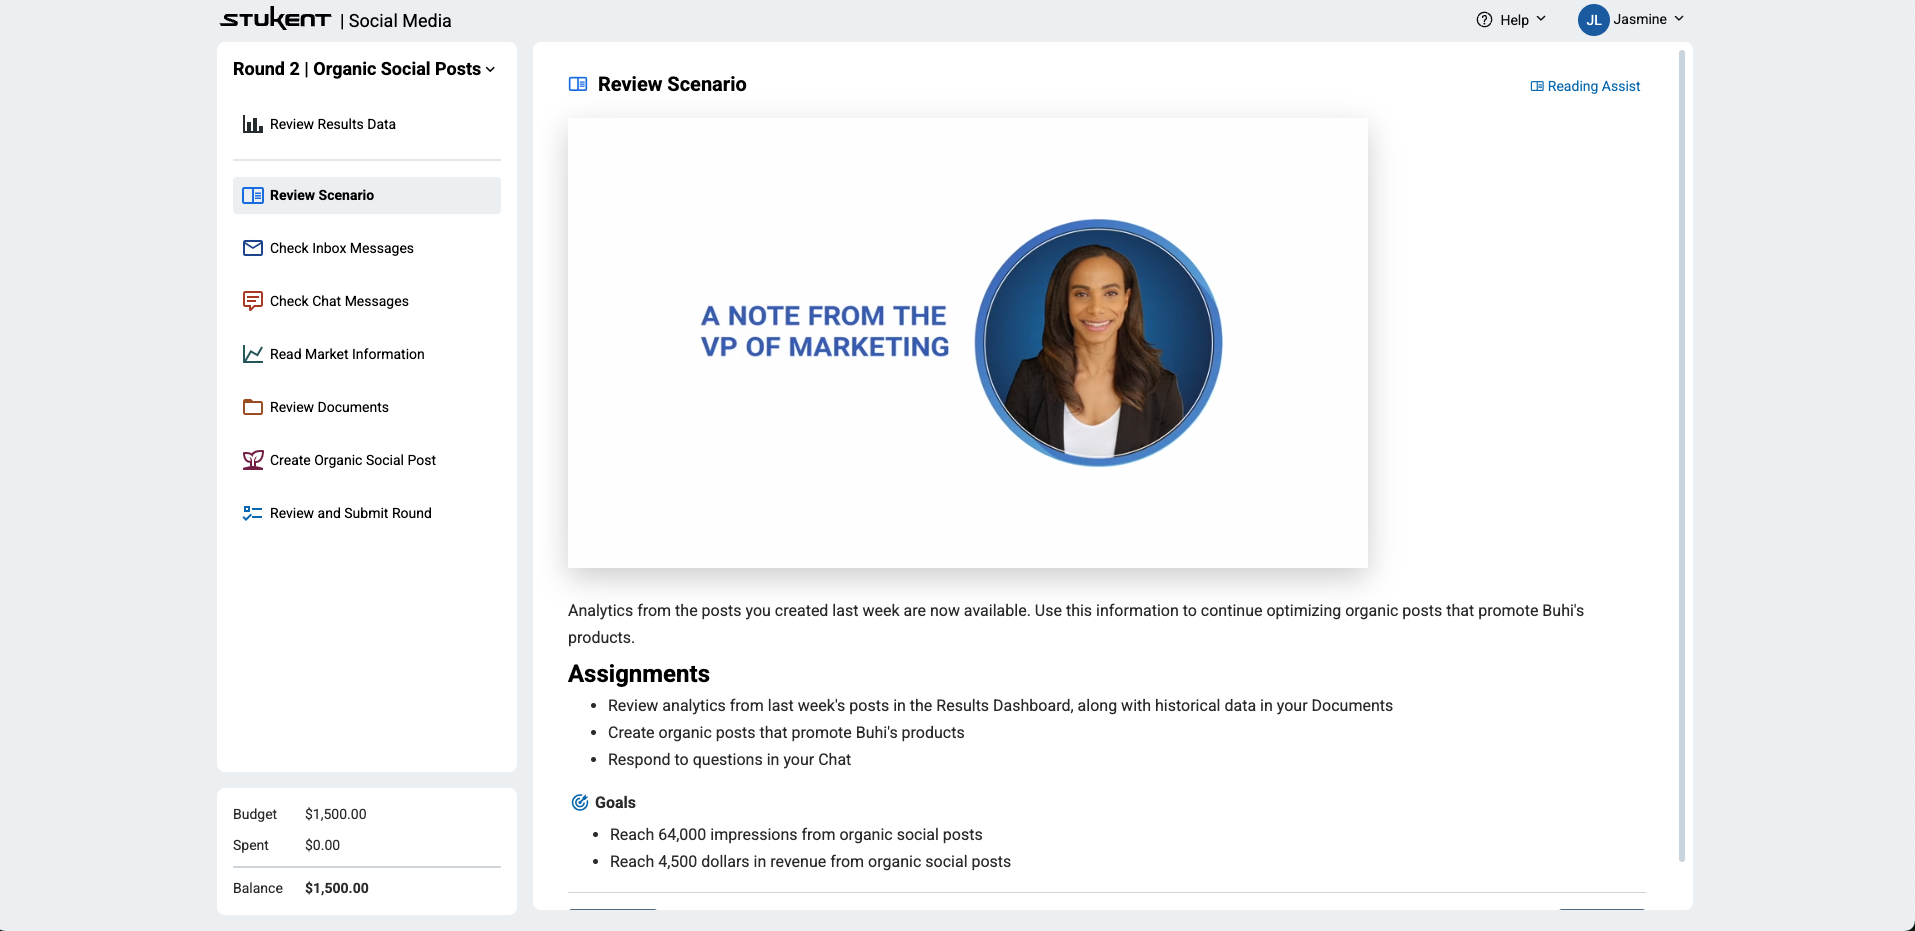Click the VP of Marketing note image
This screenshot has width=1915, height=931.
[968, 343]
